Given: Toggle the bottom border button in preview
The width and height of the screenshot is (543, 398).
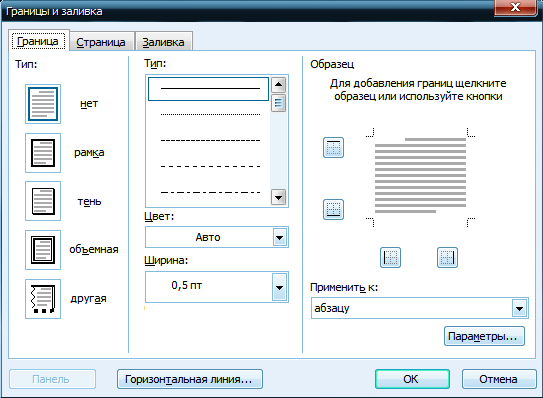Looking at the screenshot, I should click(x=333, y=209).
